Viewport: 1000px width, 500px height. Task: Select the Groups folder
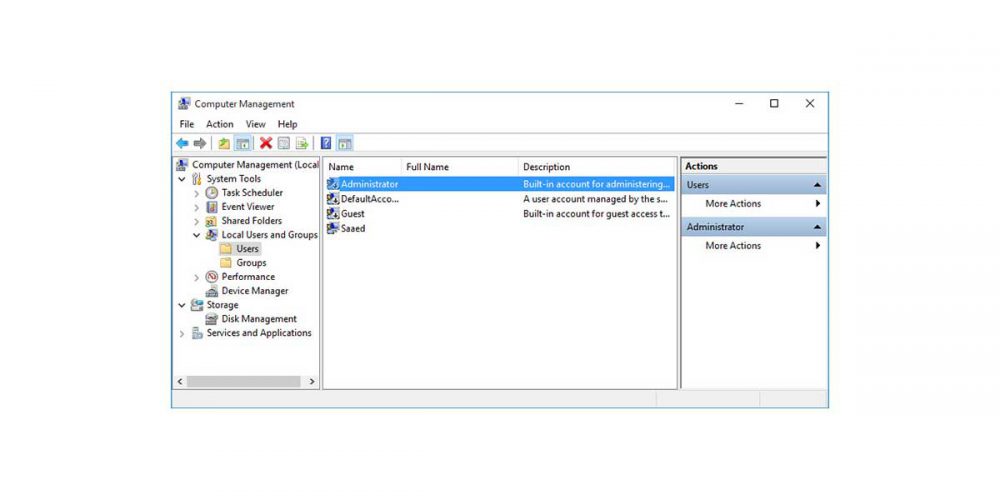[x=250, y=263]
